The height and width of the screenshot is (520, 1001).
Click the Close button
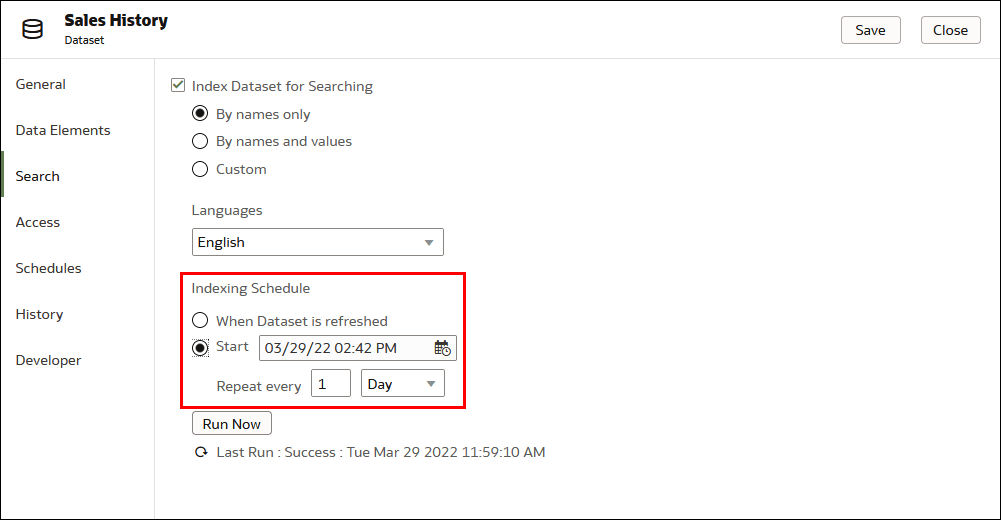951,30
